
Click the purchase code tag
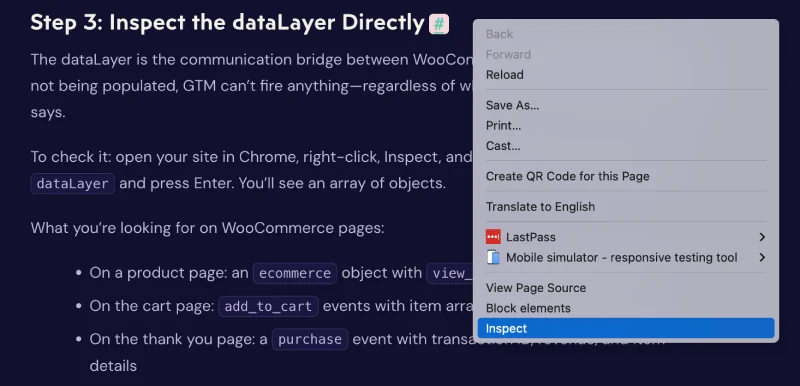pyautogui.click(x=310, y=340)
